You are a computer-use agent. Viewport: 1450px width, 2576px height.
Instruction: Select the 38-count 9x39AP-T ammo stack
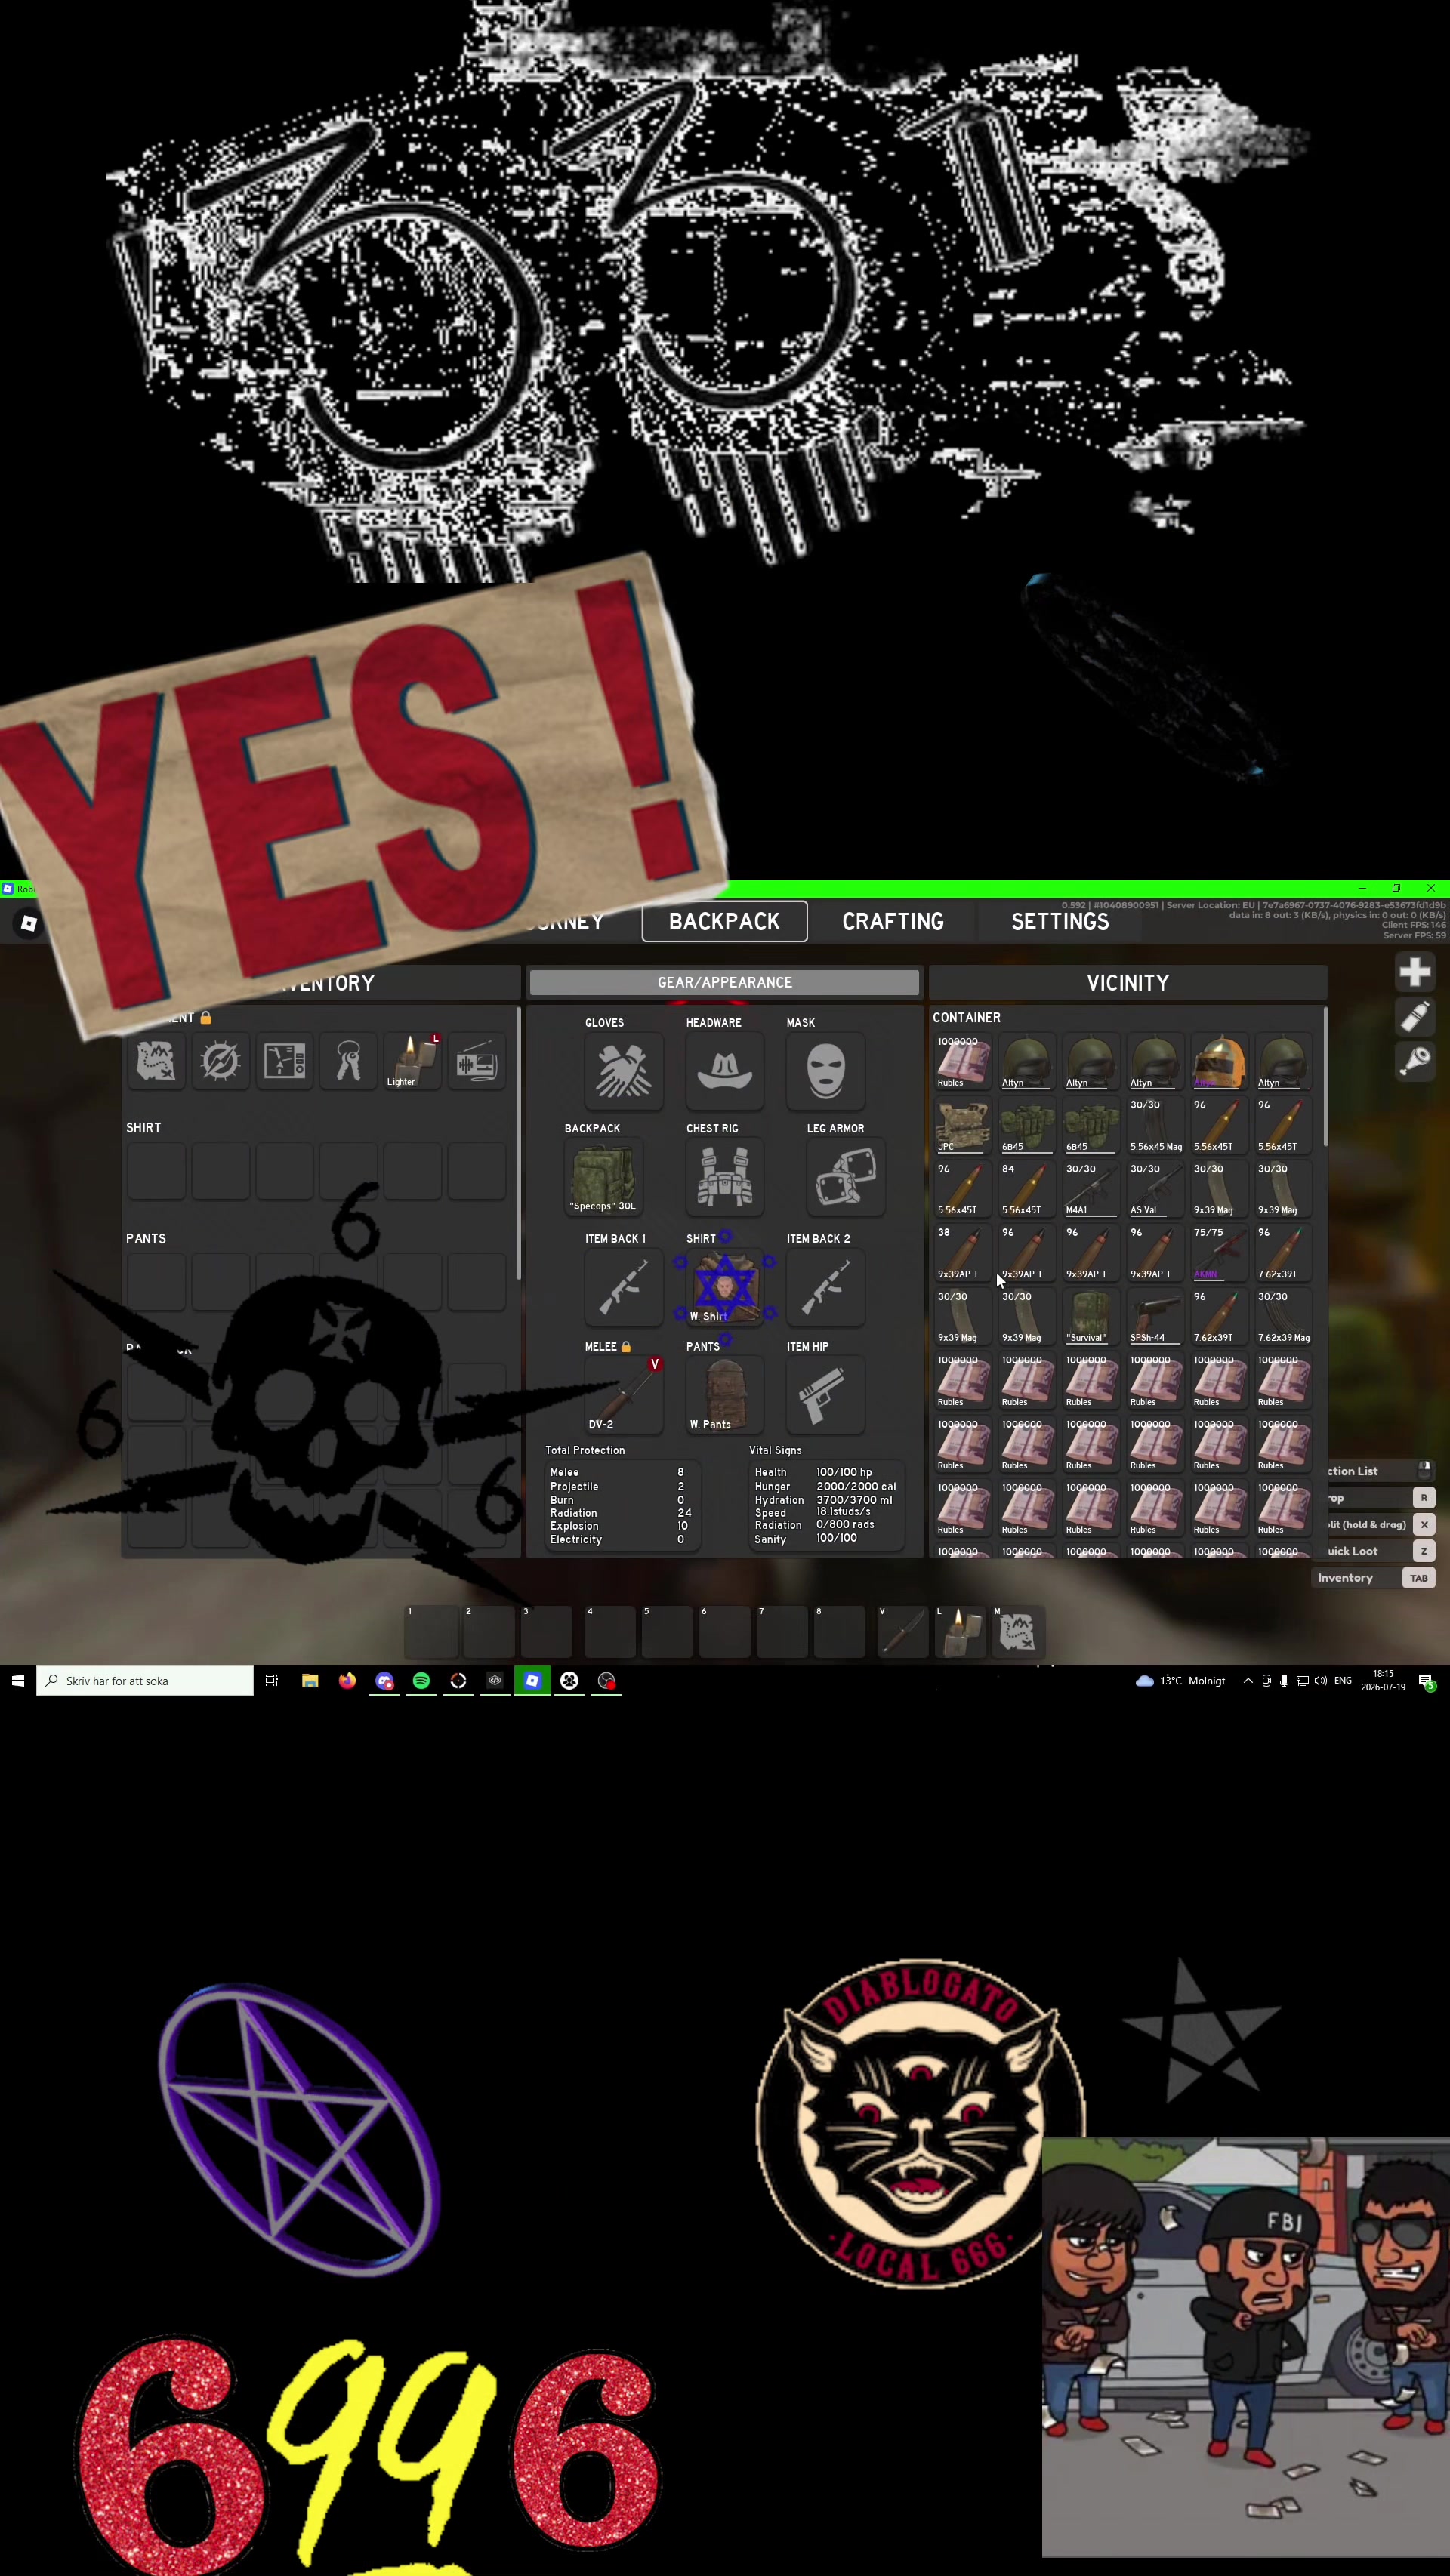pos(963,1253)
